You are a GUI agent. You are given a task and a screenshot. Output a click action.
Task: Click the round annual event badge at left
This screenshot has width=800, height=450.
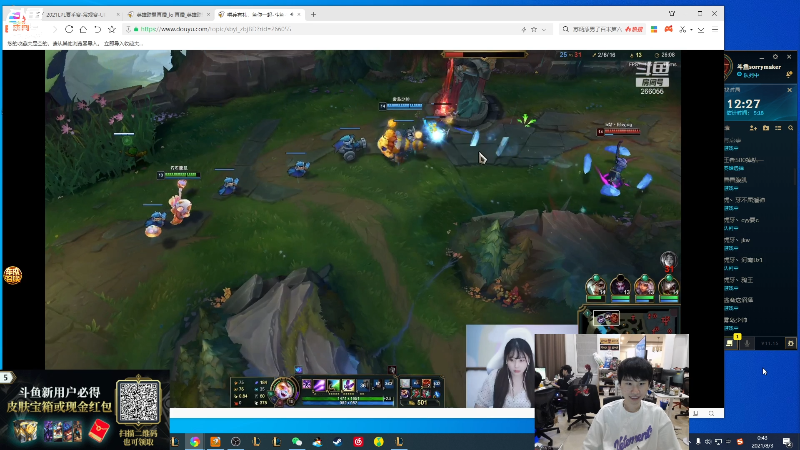(x=13, y=276)
